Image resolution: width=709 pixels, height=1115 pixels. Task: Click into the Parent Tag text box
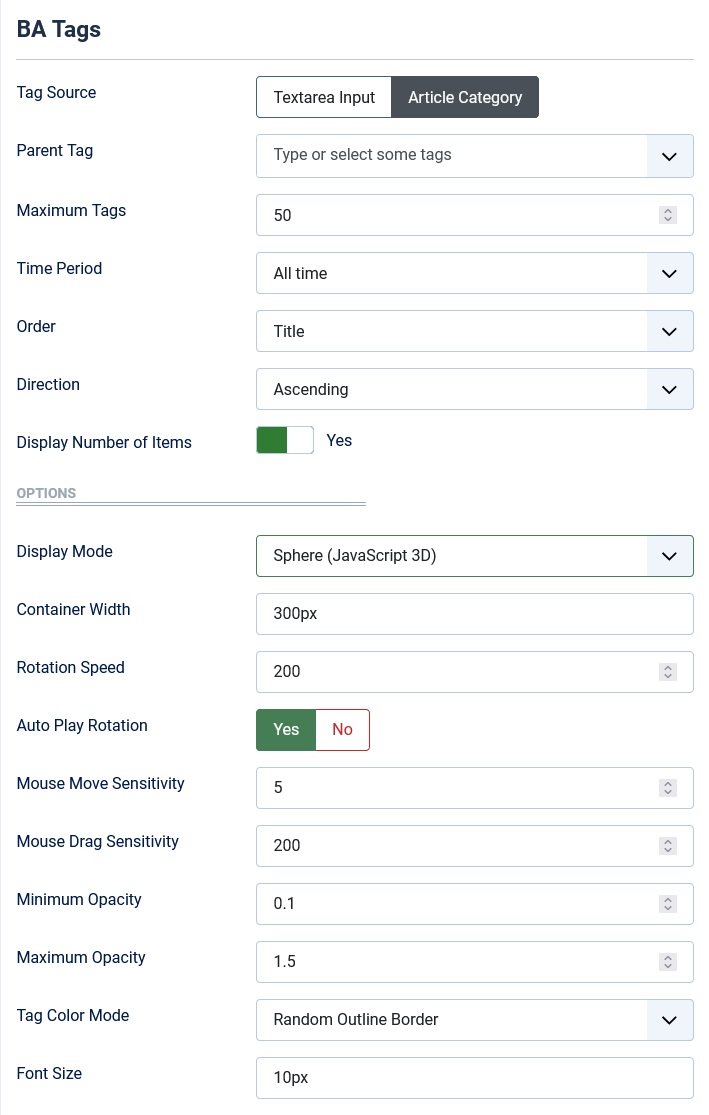450,156
